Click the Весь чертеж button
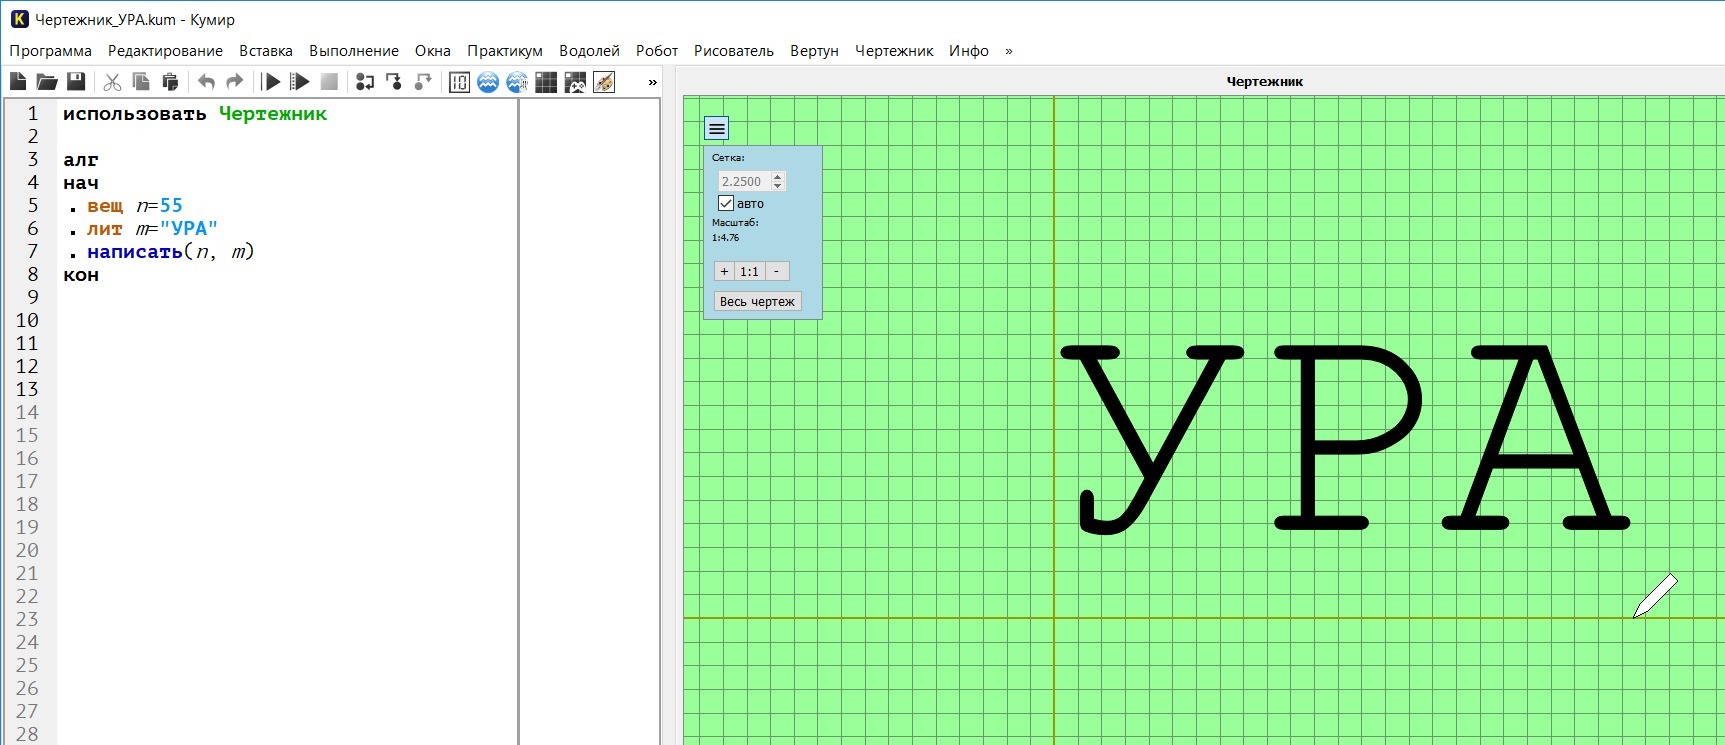Viewport: 1725px width, 745px height. pyautogui.click(x=758, y=301)
